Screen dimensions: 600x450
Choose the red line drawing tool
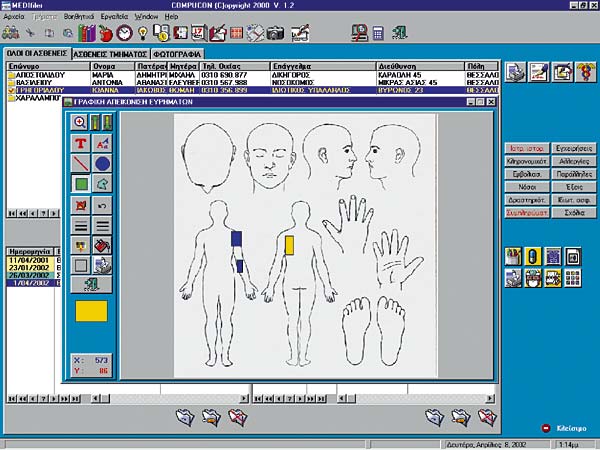coord(80,164)
